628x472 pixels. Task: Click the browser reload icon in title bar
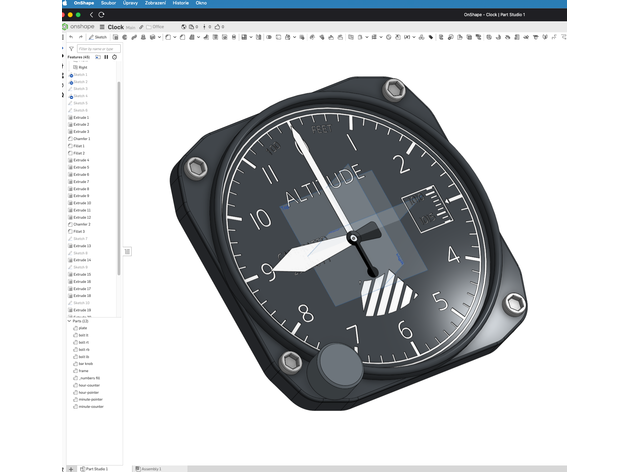coord(101,14)
